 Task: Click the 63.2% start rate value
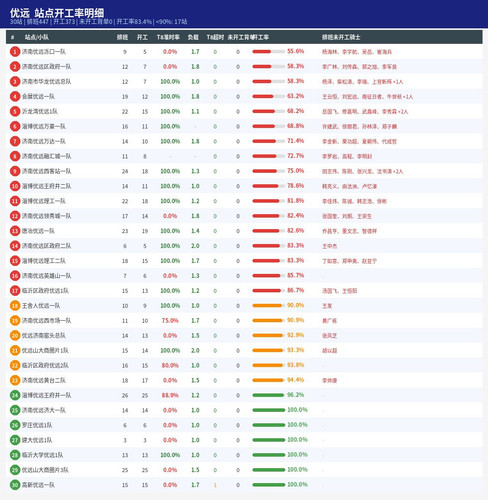(296, 96)
